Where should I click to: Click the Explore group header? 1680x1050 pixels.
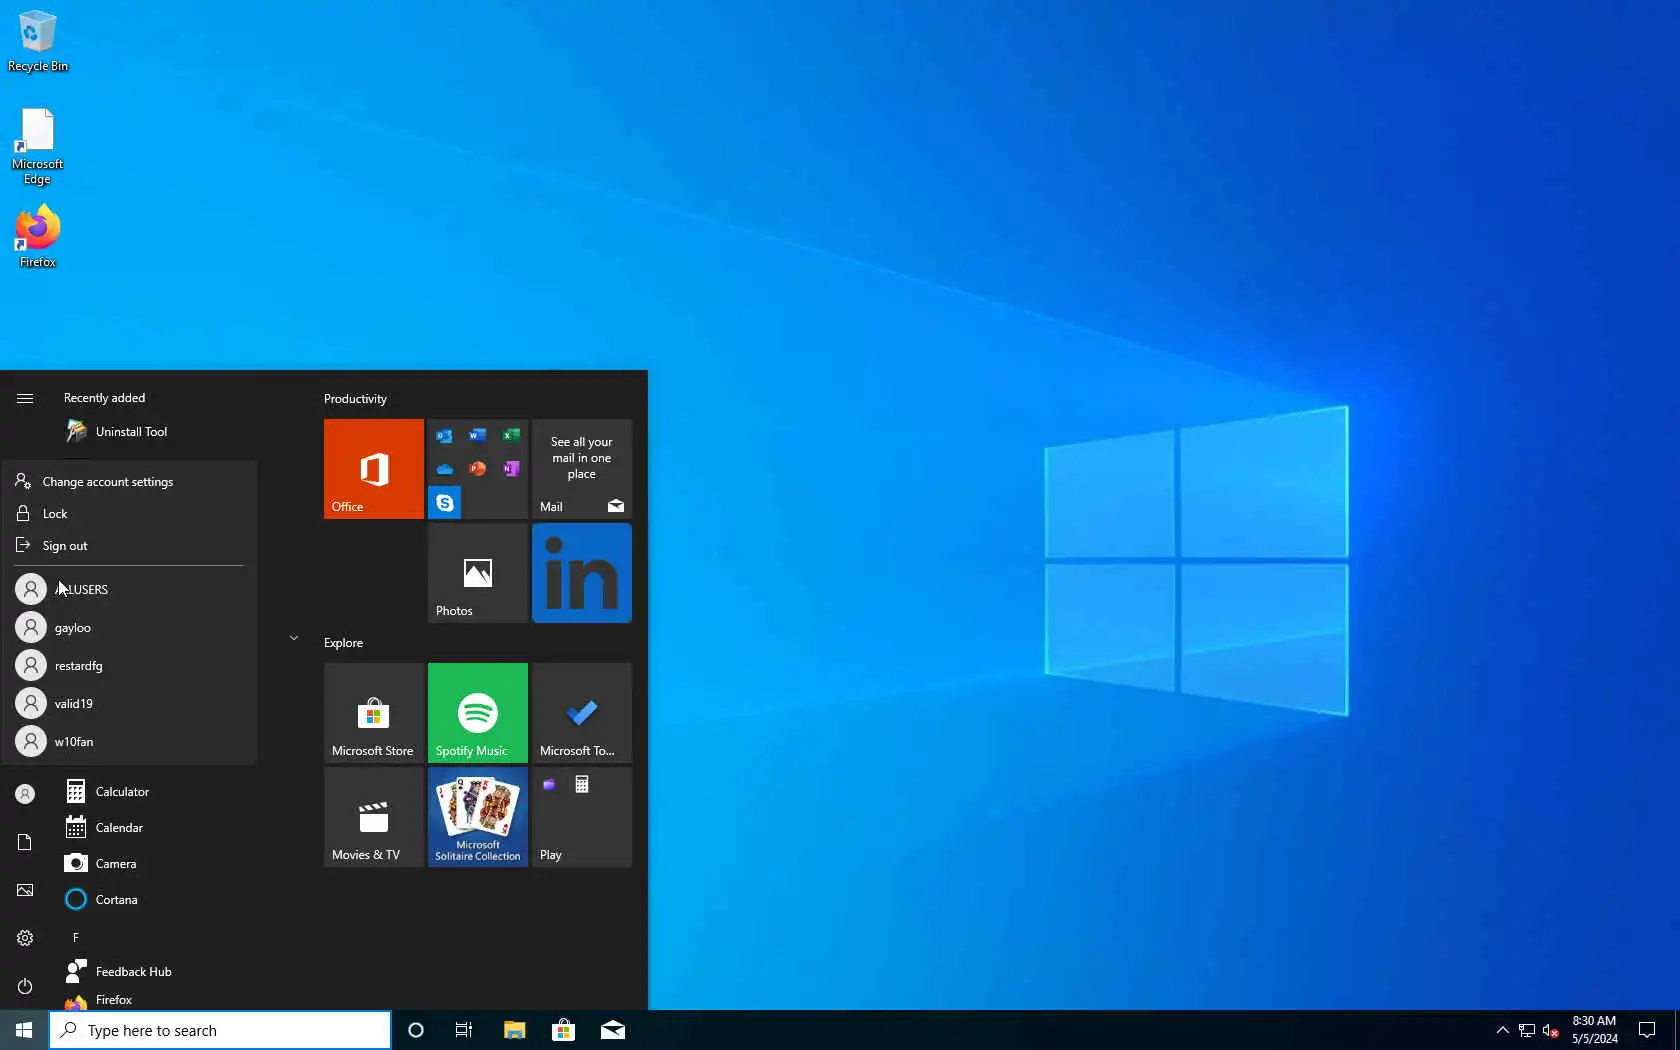tap(343, 643)
